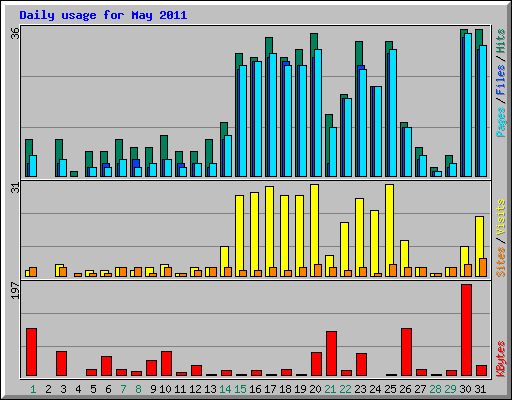
Task: Click day label 10 on the axis
Action: click(x=165, y=389)
